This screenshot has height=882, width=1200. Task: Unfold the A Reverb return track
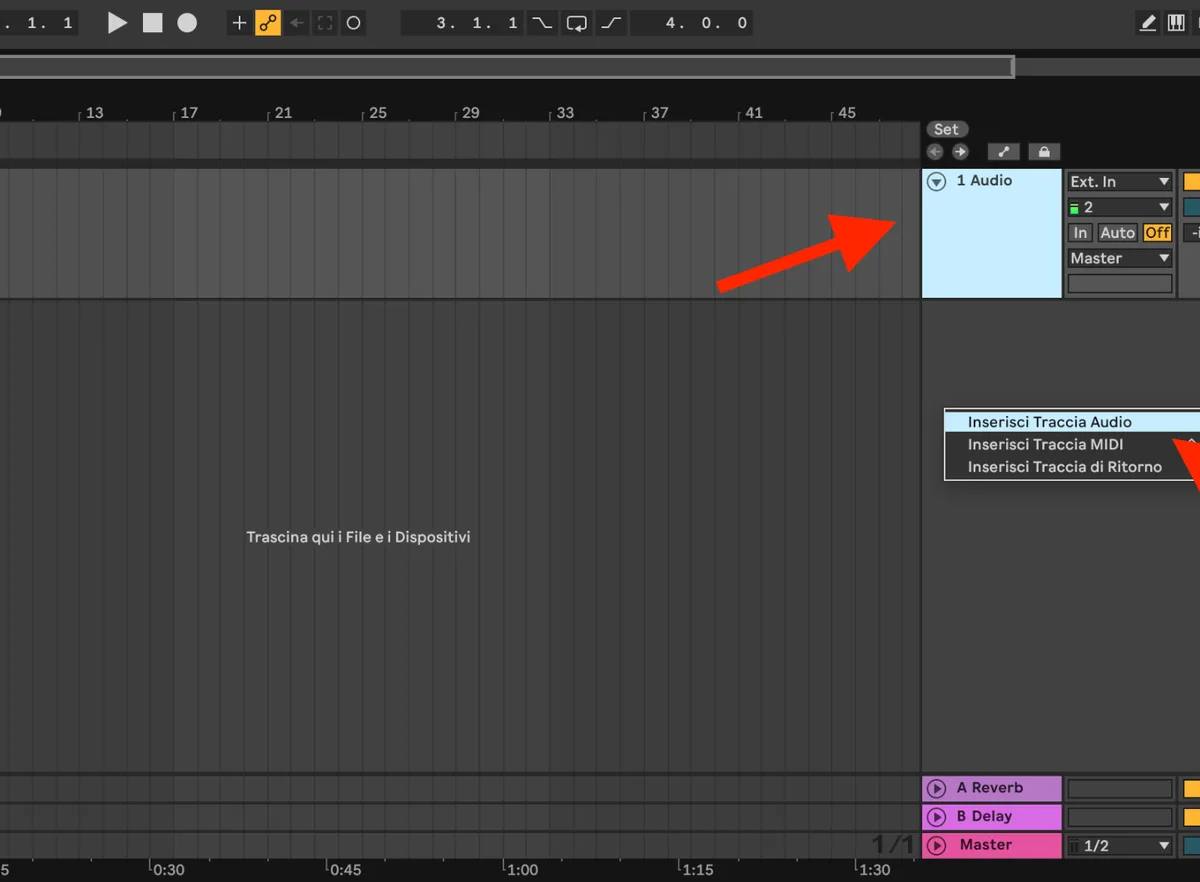(x=936, y=788)
